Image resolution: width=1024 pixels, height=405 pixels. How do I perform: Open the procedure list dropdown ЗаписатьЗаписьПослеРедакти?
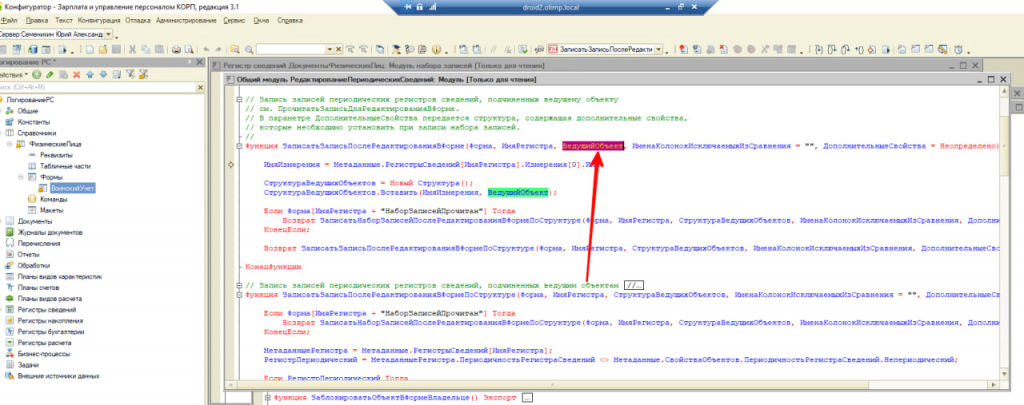pos(661,48)
